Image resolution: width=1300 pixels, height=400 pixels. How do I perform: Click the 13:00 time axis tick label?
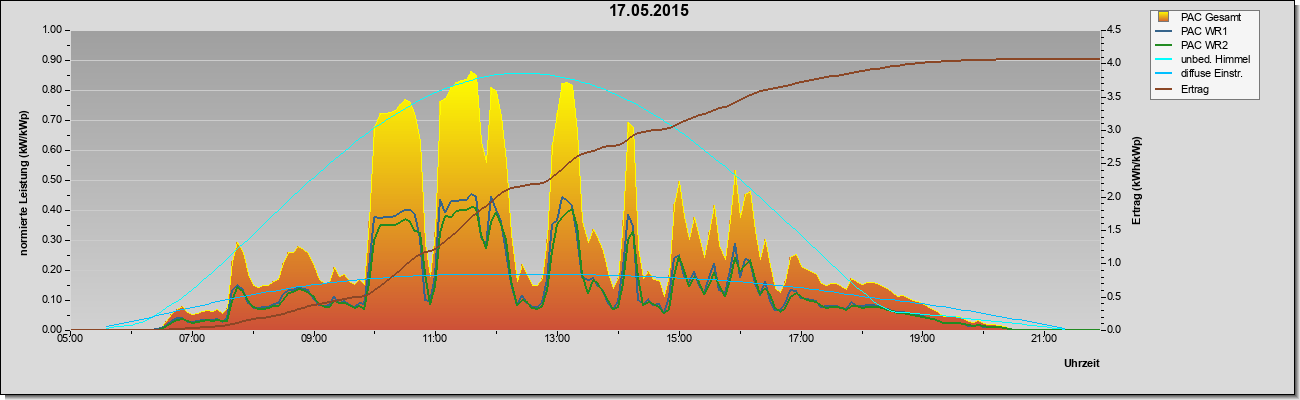(557, 339)
